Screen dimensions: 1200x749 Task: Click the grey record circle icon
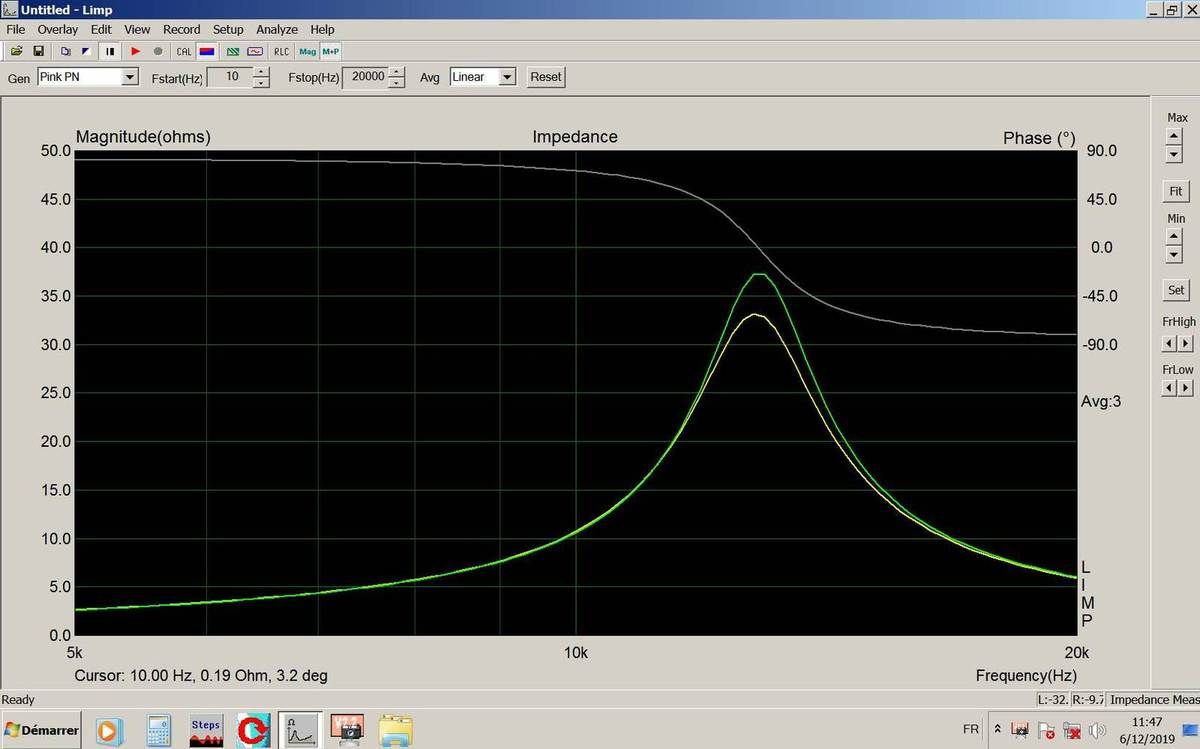click(158, 51)
